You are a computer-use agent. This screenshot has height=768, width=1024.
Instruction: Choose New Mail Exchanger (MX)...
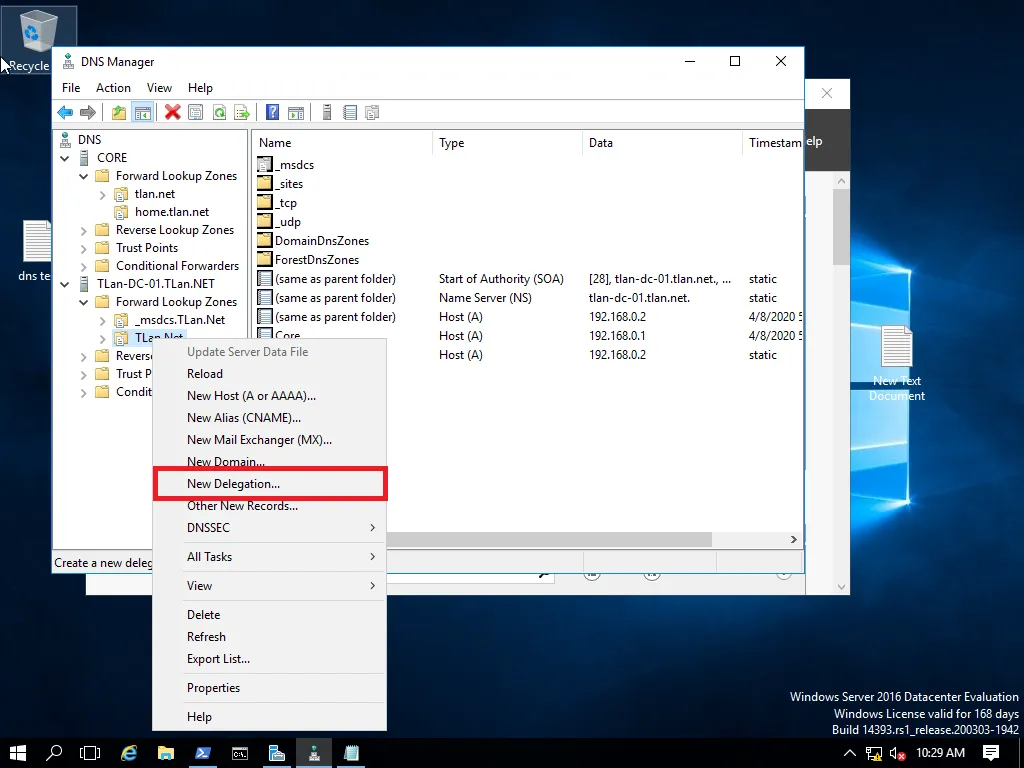[x=270, y=440]
